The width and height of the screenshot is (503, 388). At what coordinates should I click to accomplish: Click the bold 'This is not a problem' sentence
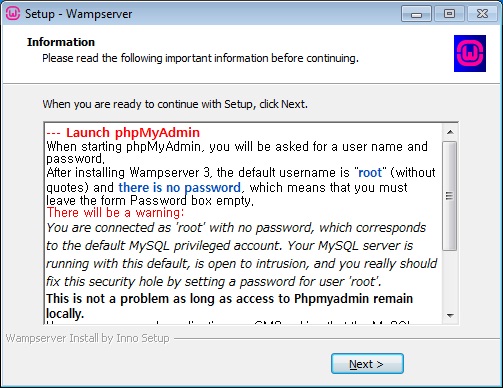coord(229,306)
